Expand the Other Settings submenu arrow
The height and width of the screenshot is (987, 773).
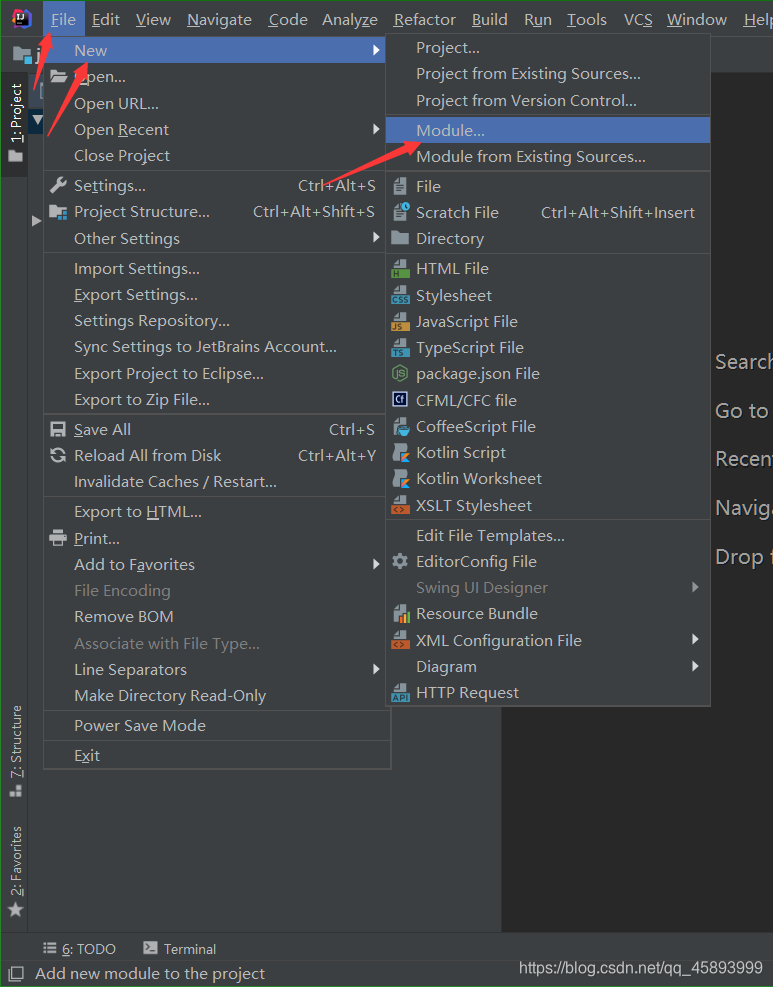pyautogui.click(x=376, y=237)
